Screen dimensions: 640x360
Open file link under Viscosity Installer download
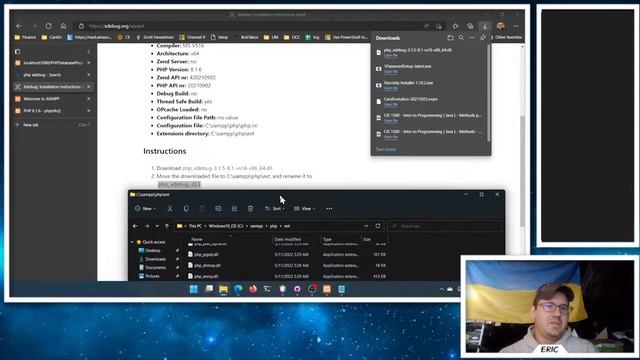pos(391,88)
